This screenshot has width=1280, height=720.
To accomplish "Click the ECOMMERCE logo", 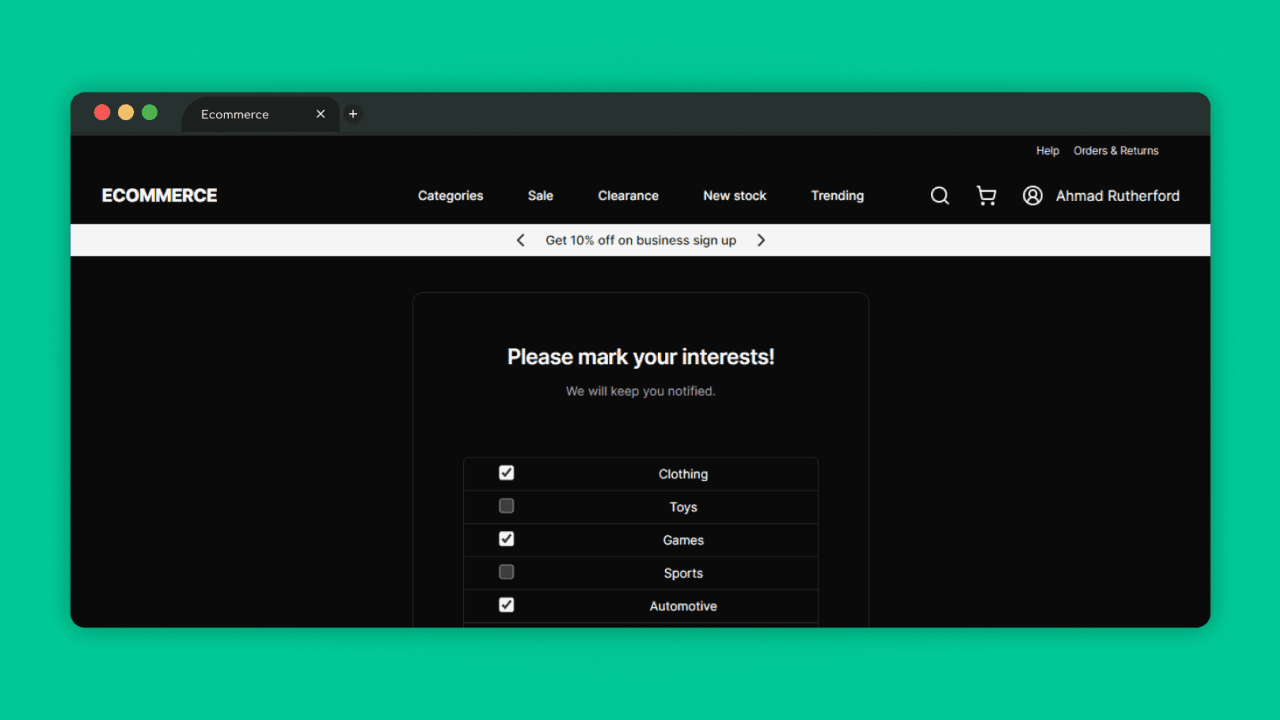I will (159, 195).
